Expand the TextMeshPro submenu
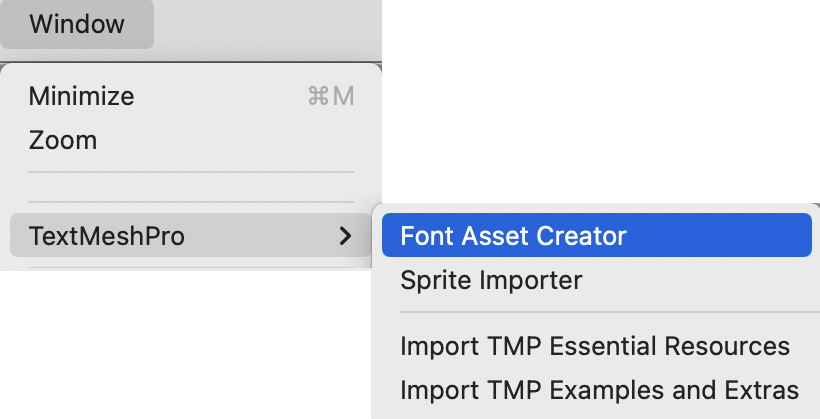Image resolution: width=820 pixels, height=419 pixels. tap(107, 236)
